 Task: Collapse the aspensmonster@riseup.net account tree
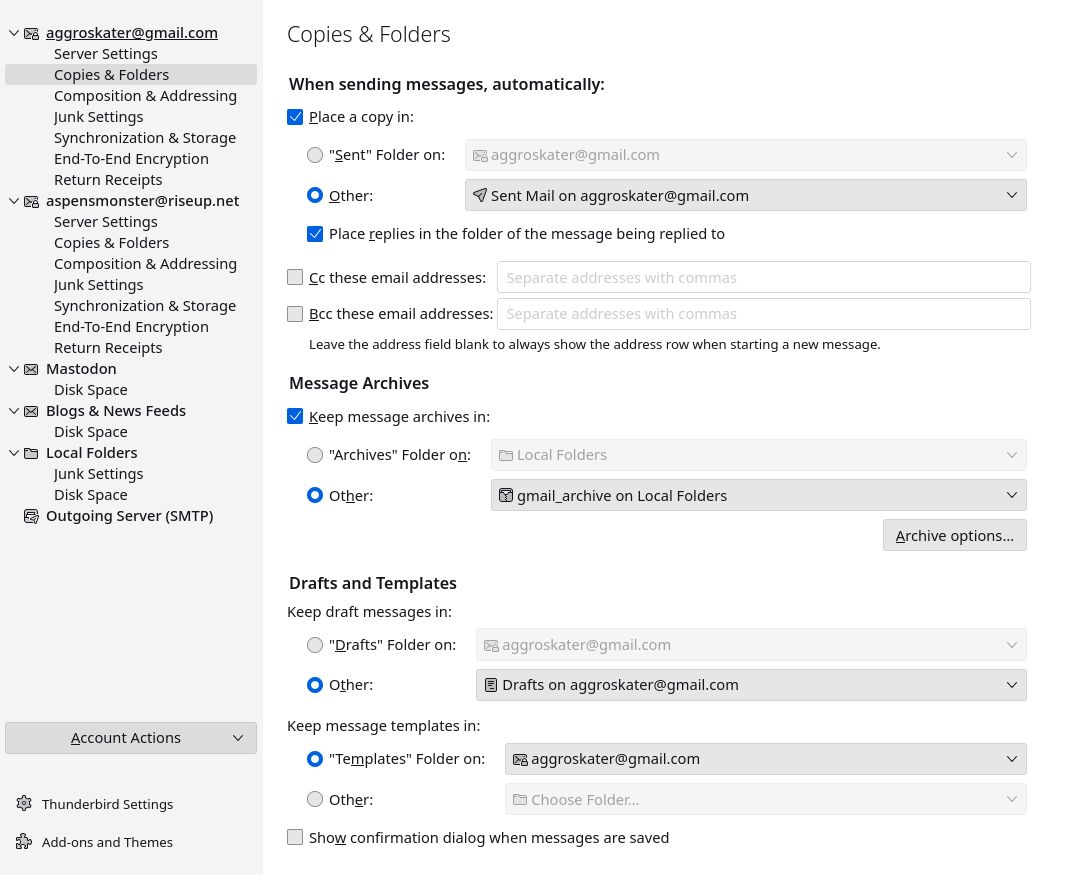14,201
